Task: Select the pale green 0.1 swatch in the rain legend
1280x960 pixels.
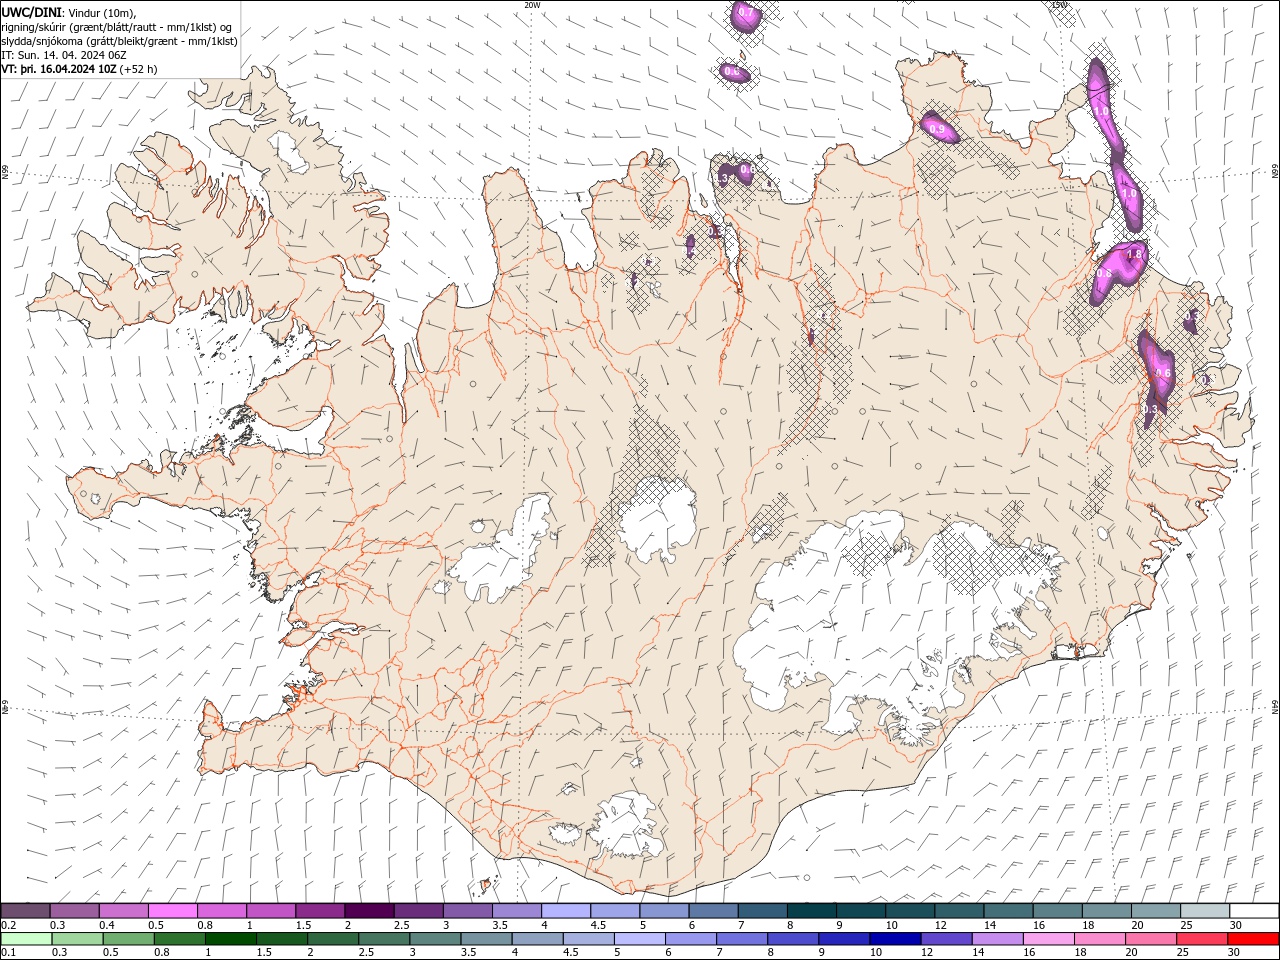Action: (x=27, y=939)
